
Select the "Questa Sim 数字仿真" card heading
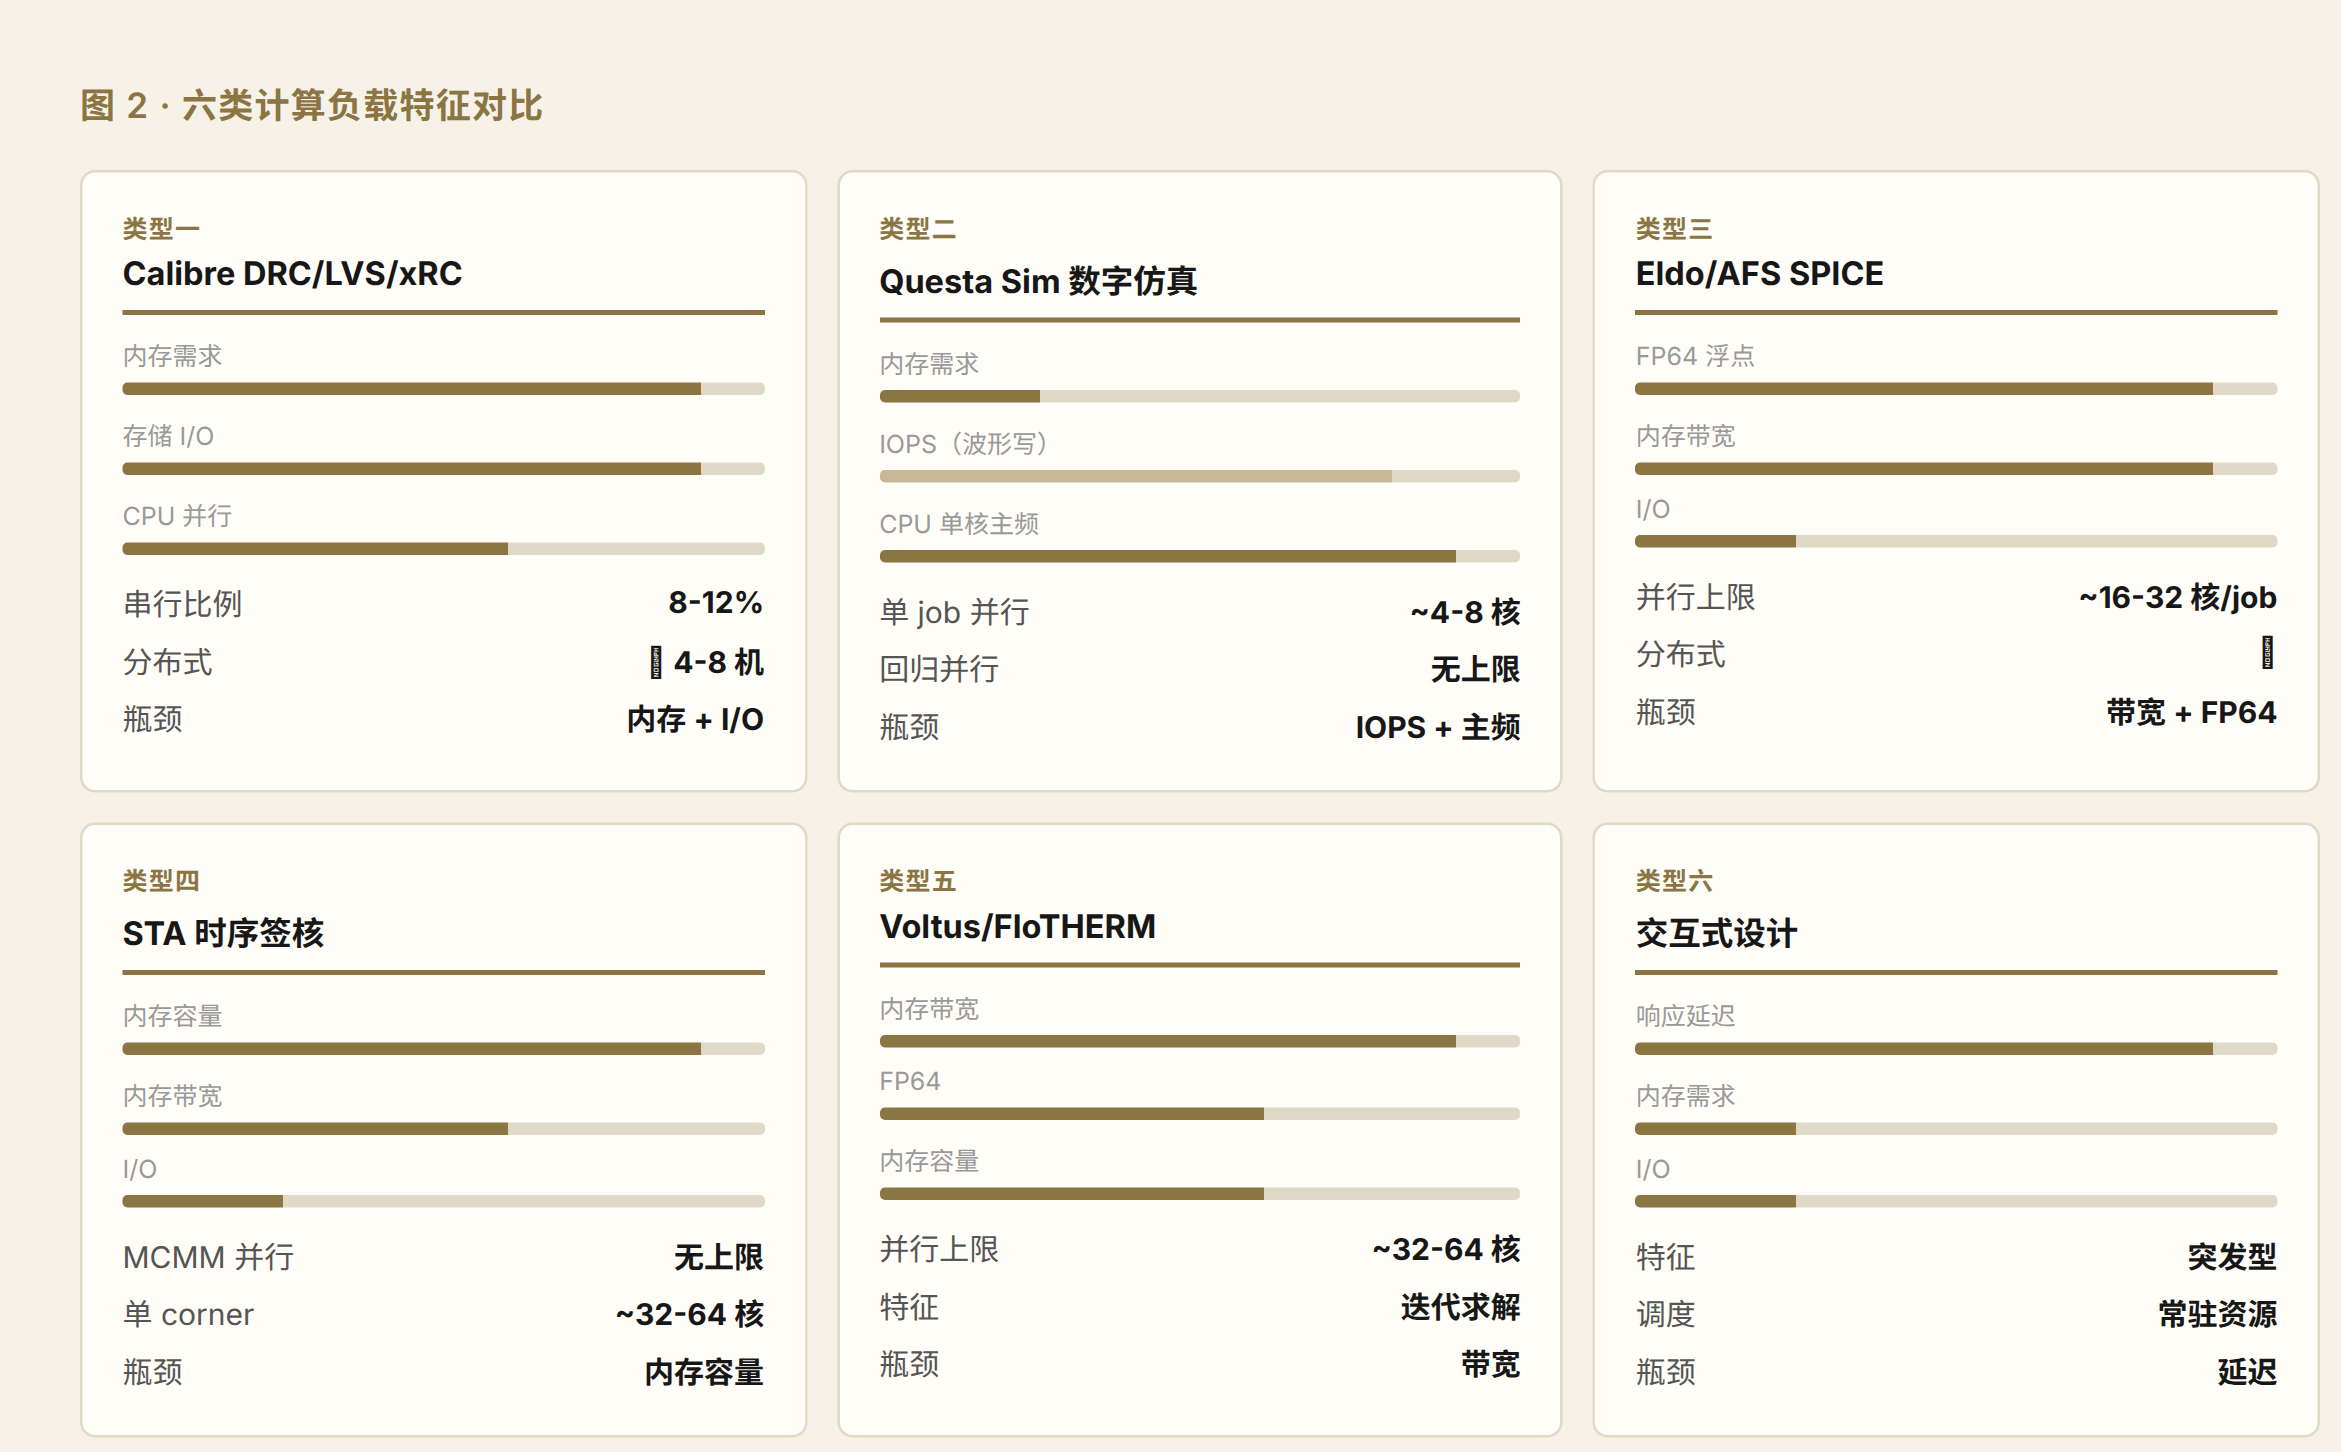tap(1038, 281)
